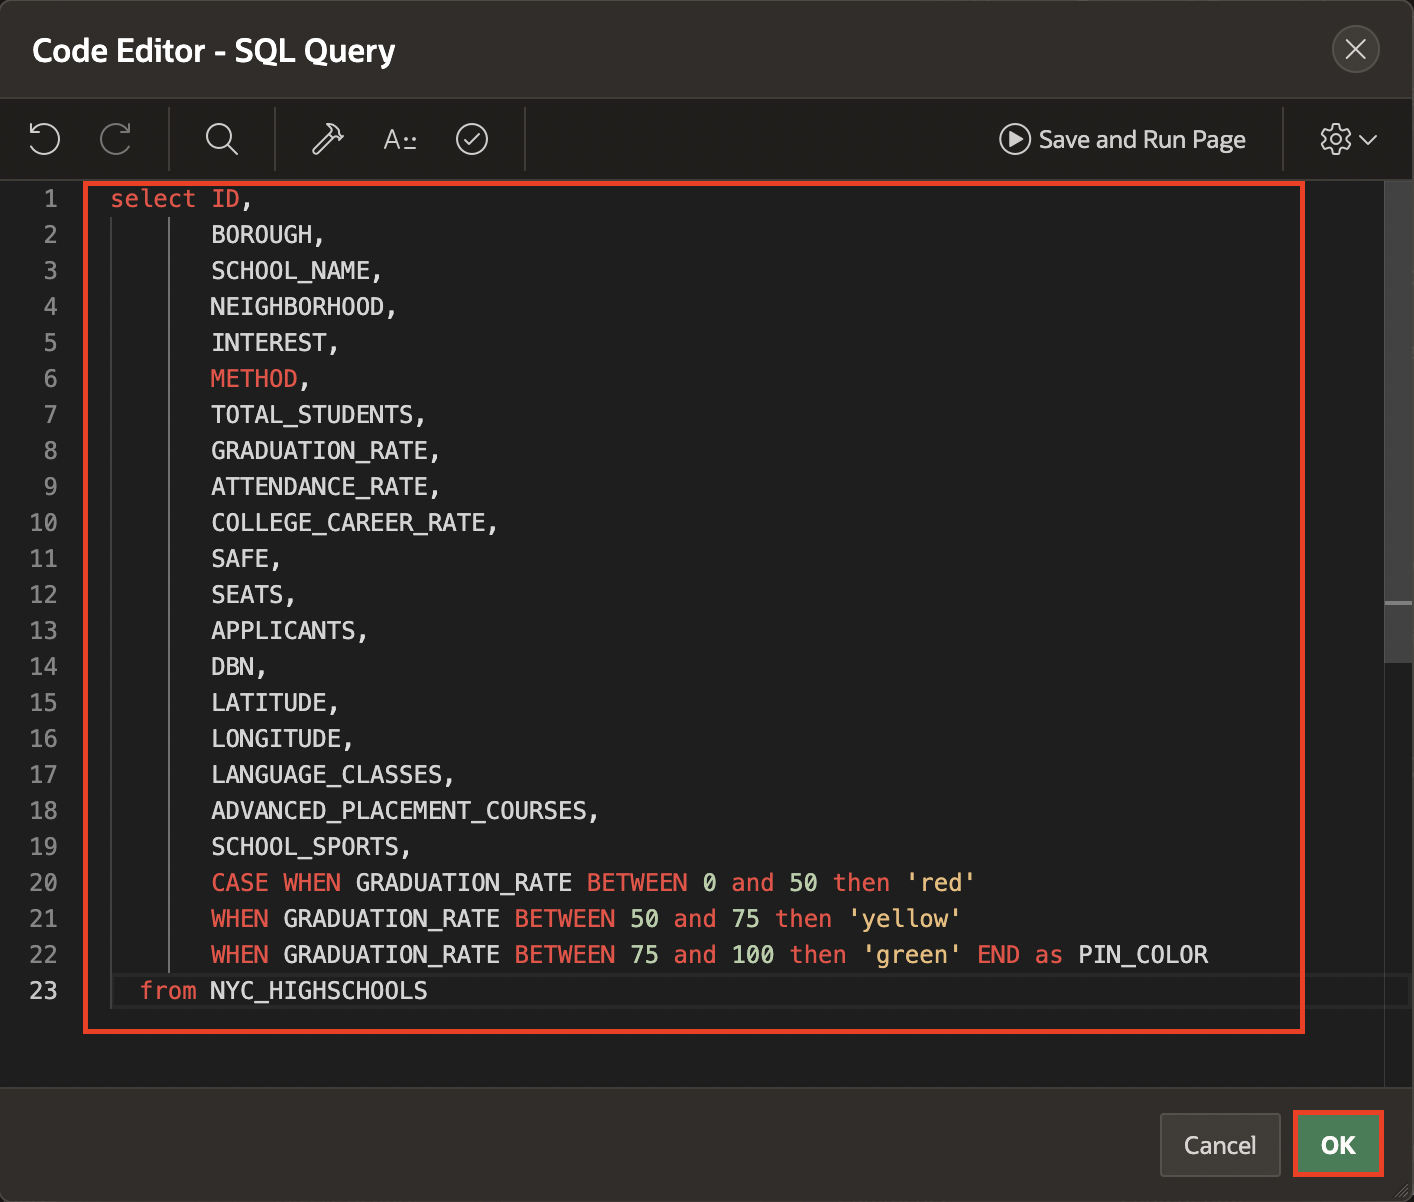
Task: Open the Find search icon
Action: (x=221, y=139)
